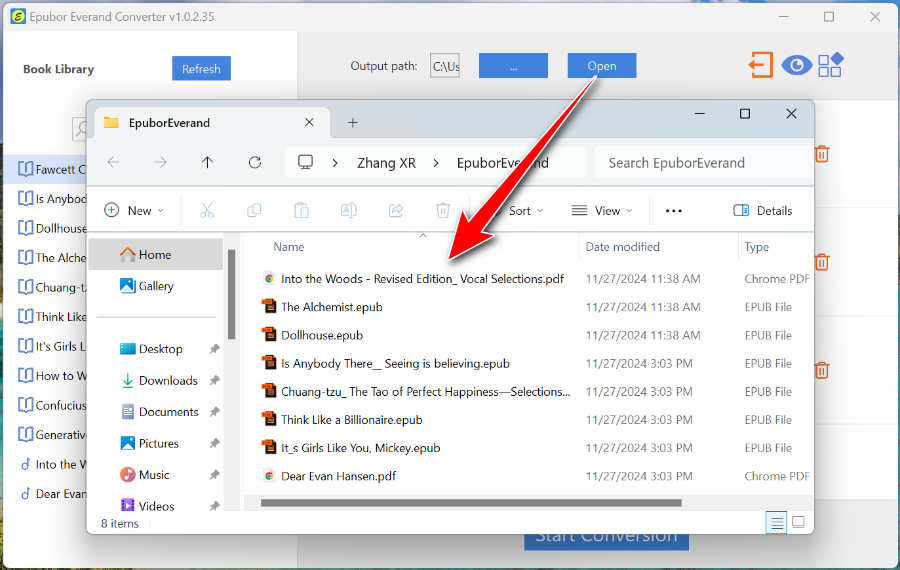Click the Delete trash icon in Explorer toolbar

click(443, 211)
